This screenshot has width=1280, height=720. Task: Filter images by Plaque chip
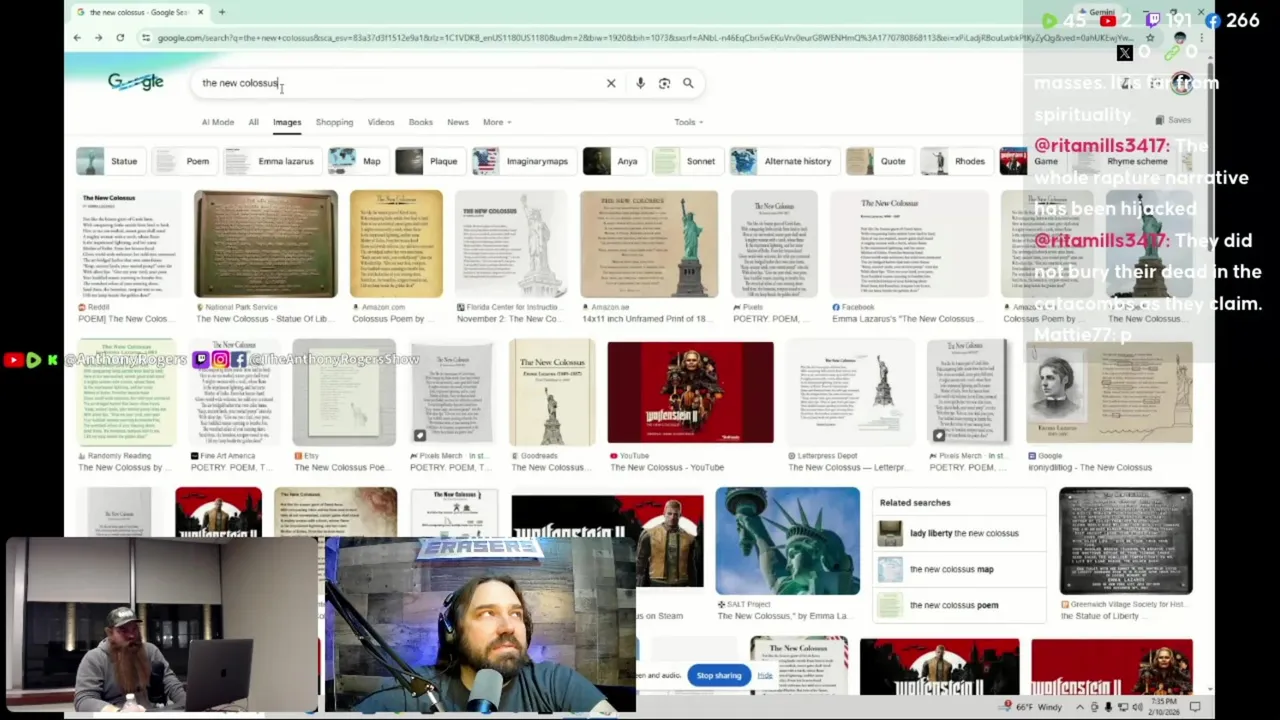429,161
